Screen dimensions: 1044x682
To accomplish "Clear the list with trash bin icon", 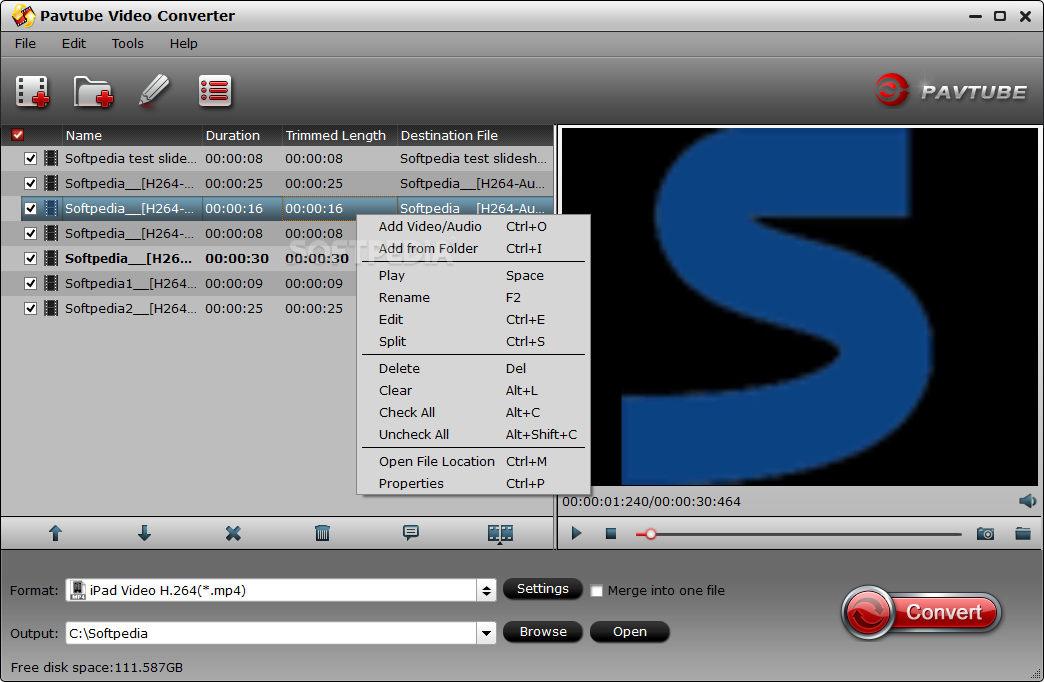I will [322, 533].
